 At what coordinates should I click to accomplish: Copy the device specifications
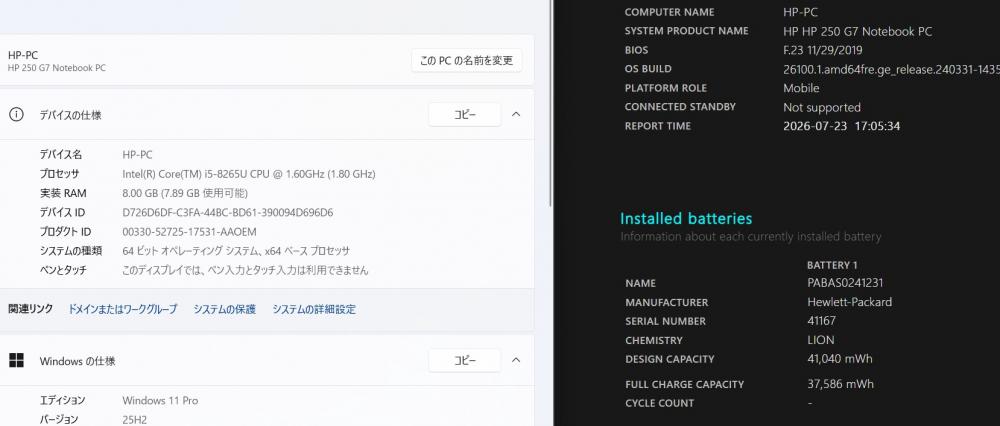click(x=464, y=115)
